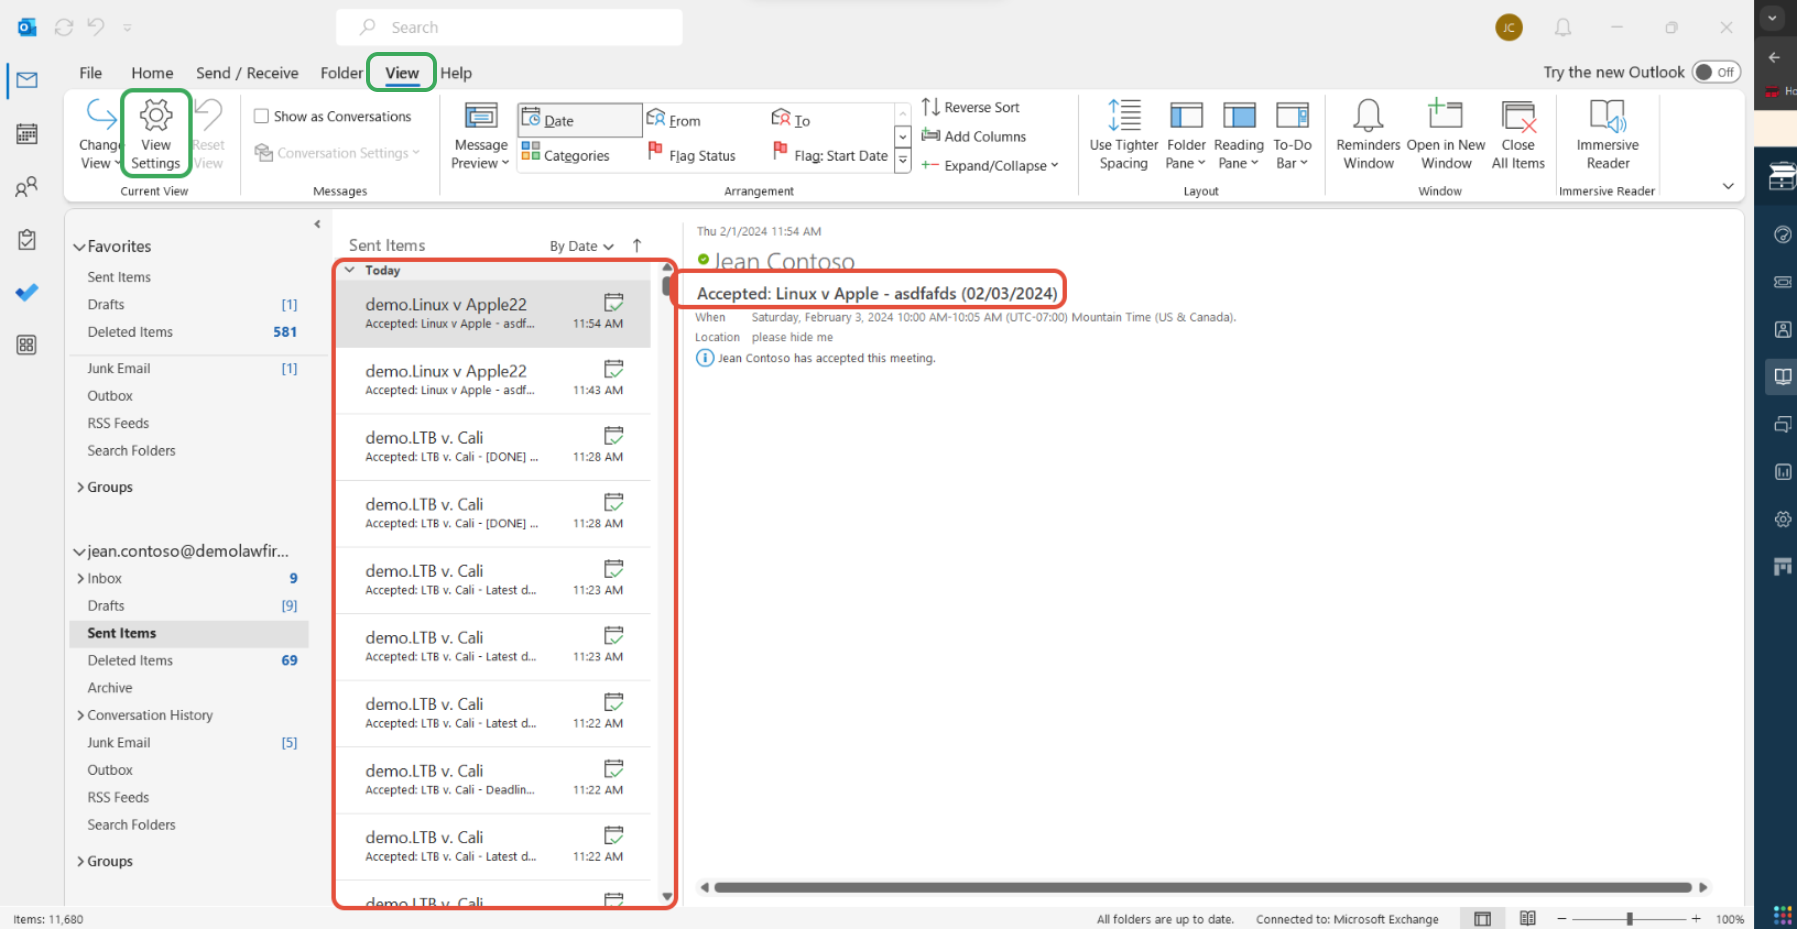
Task: Click Reverse Sort
Action: pyautogui.click(x=970, y=107)
